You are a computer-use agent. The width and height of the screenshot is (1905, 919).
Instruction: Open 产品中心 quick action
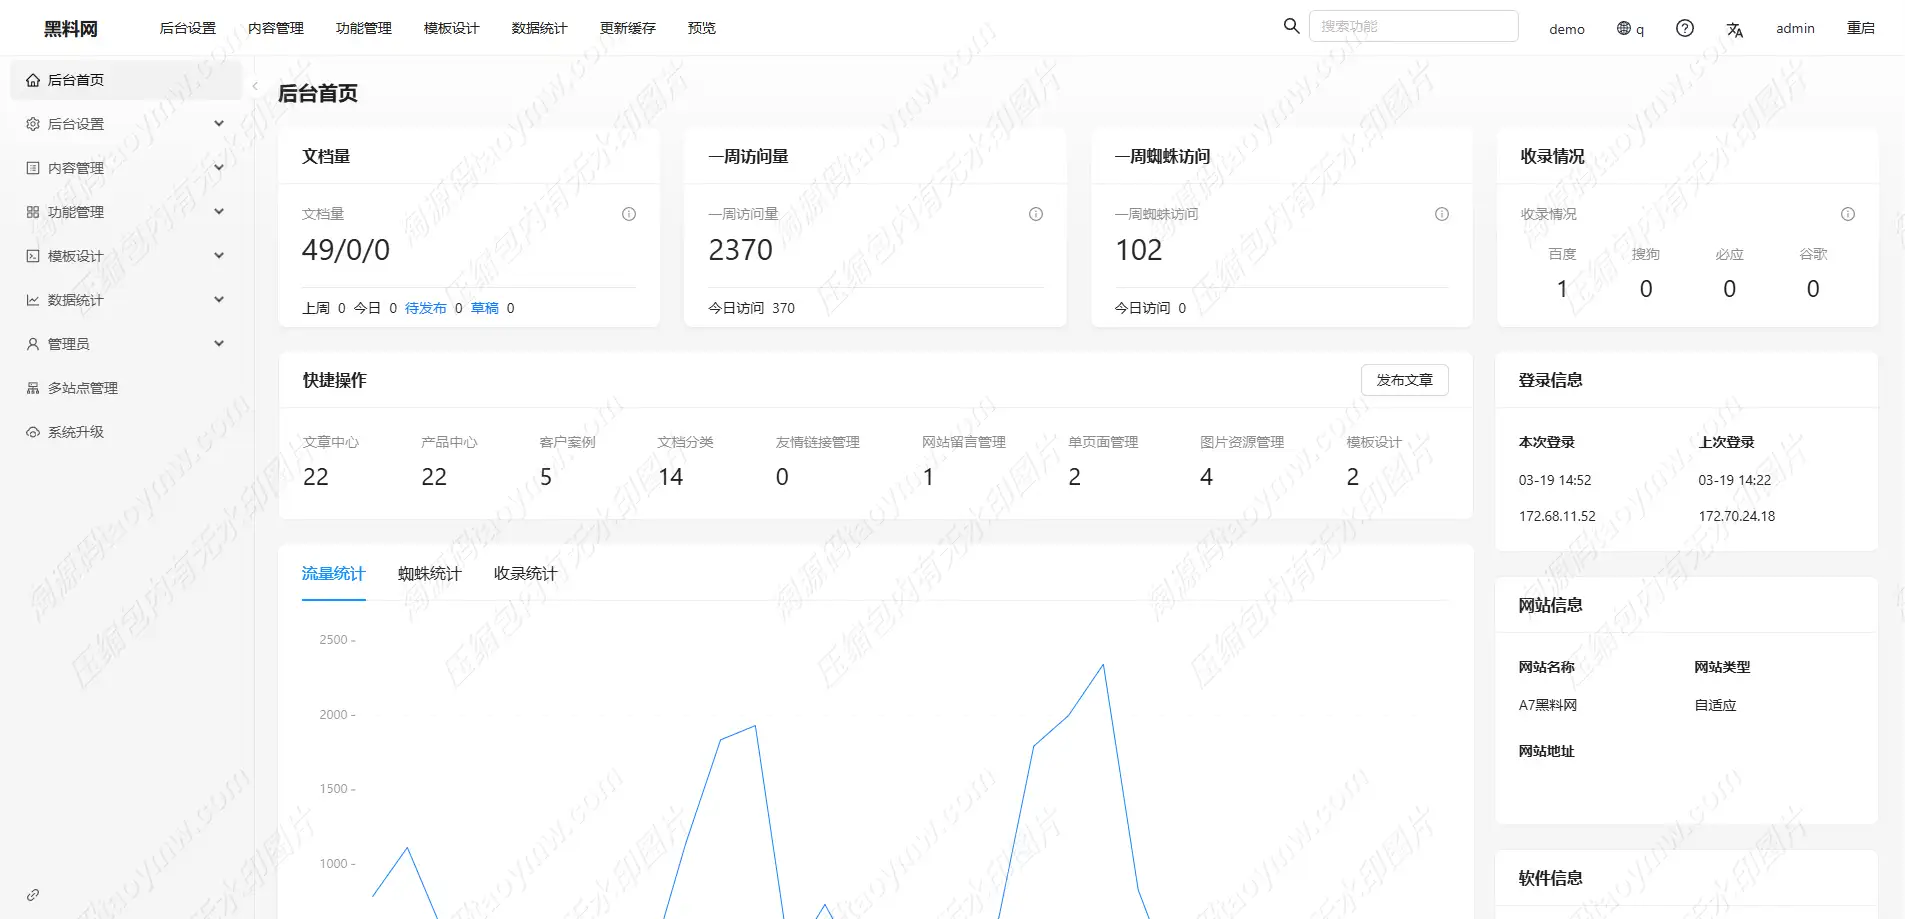pos(449,442)
